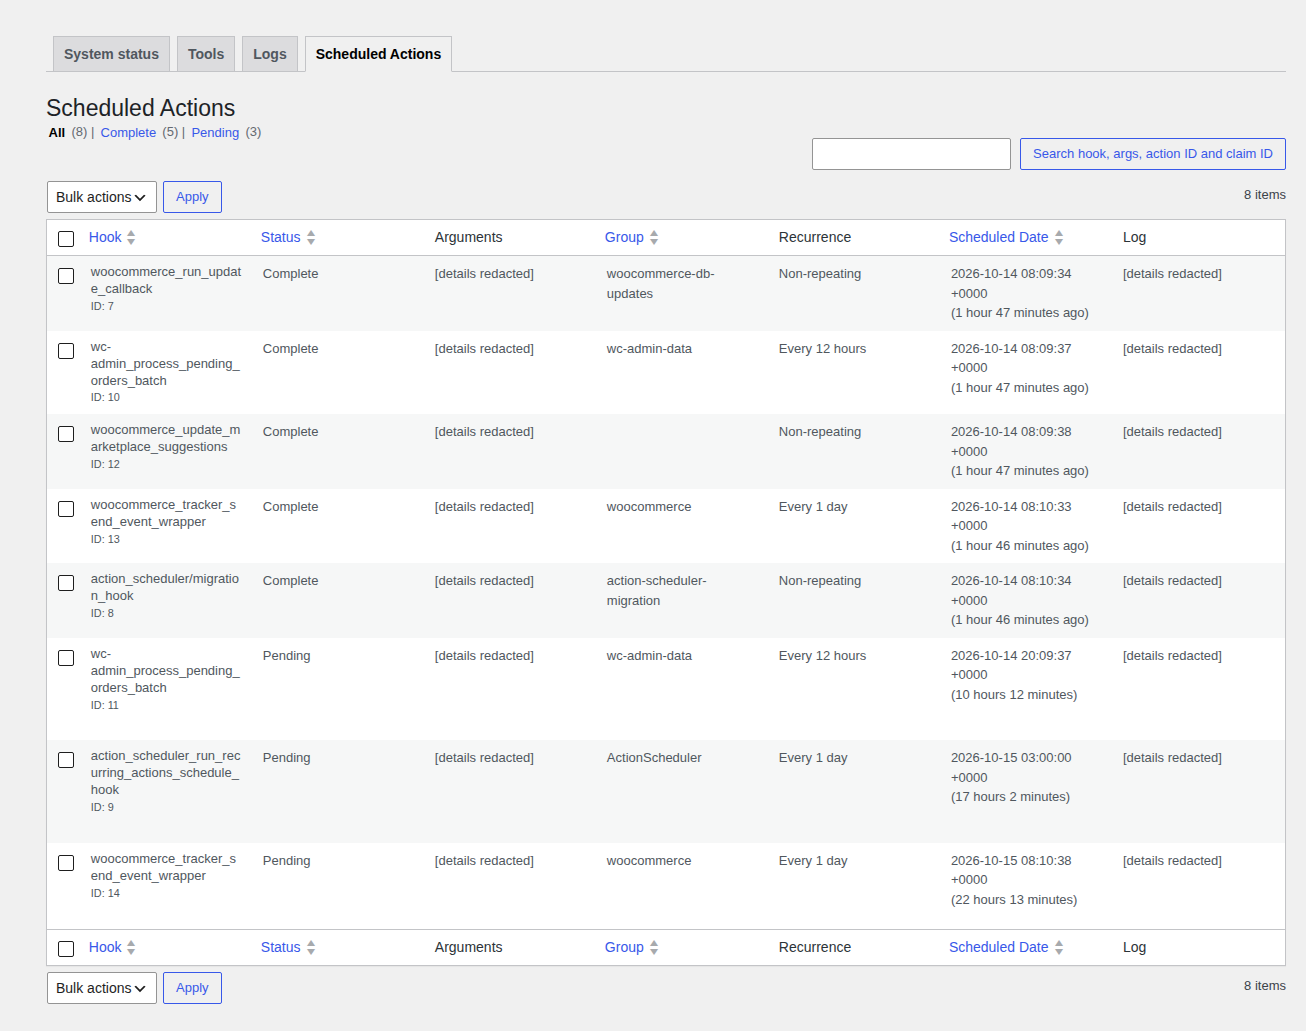Click sort arrows beside top Group header
Screen dimensions: 1306x1031
(654, 238)
